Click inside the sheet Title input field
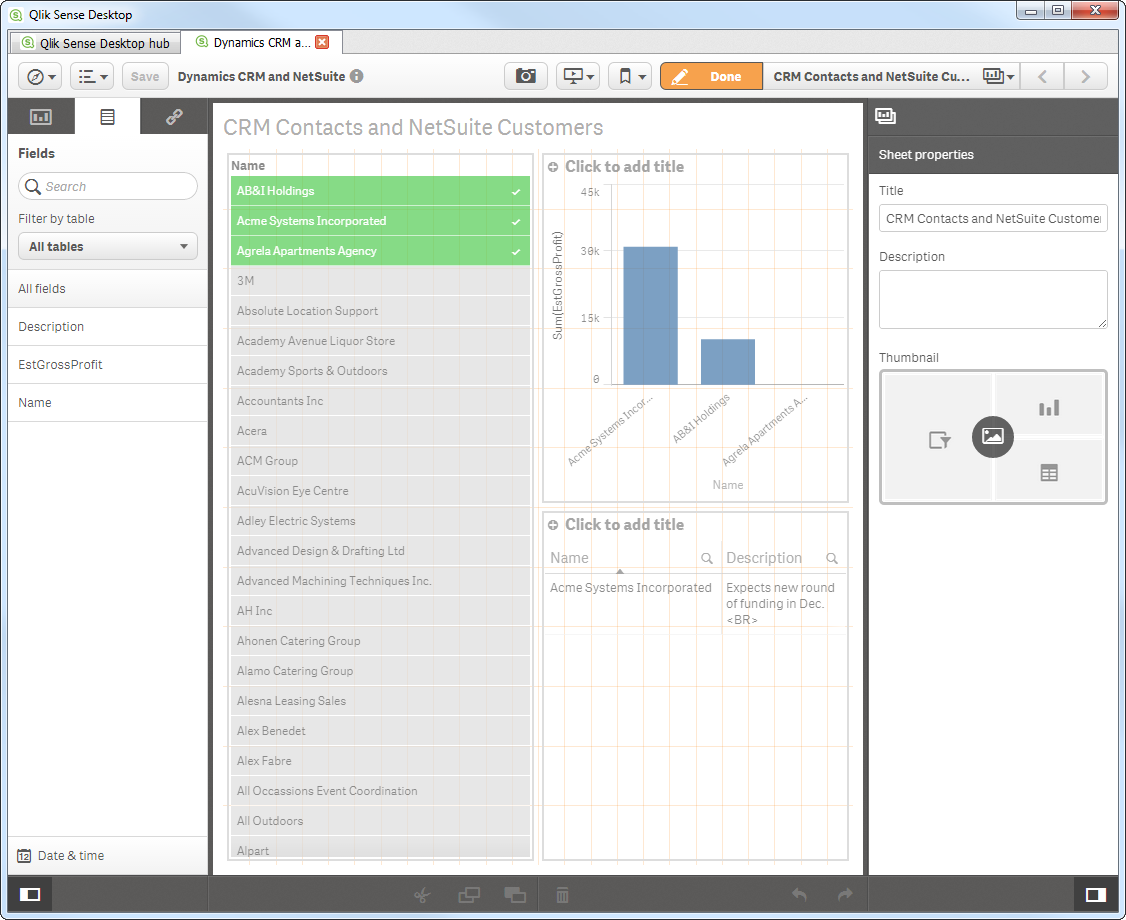Viewport: 1126px width, 920px height. [x=992, y=218]
